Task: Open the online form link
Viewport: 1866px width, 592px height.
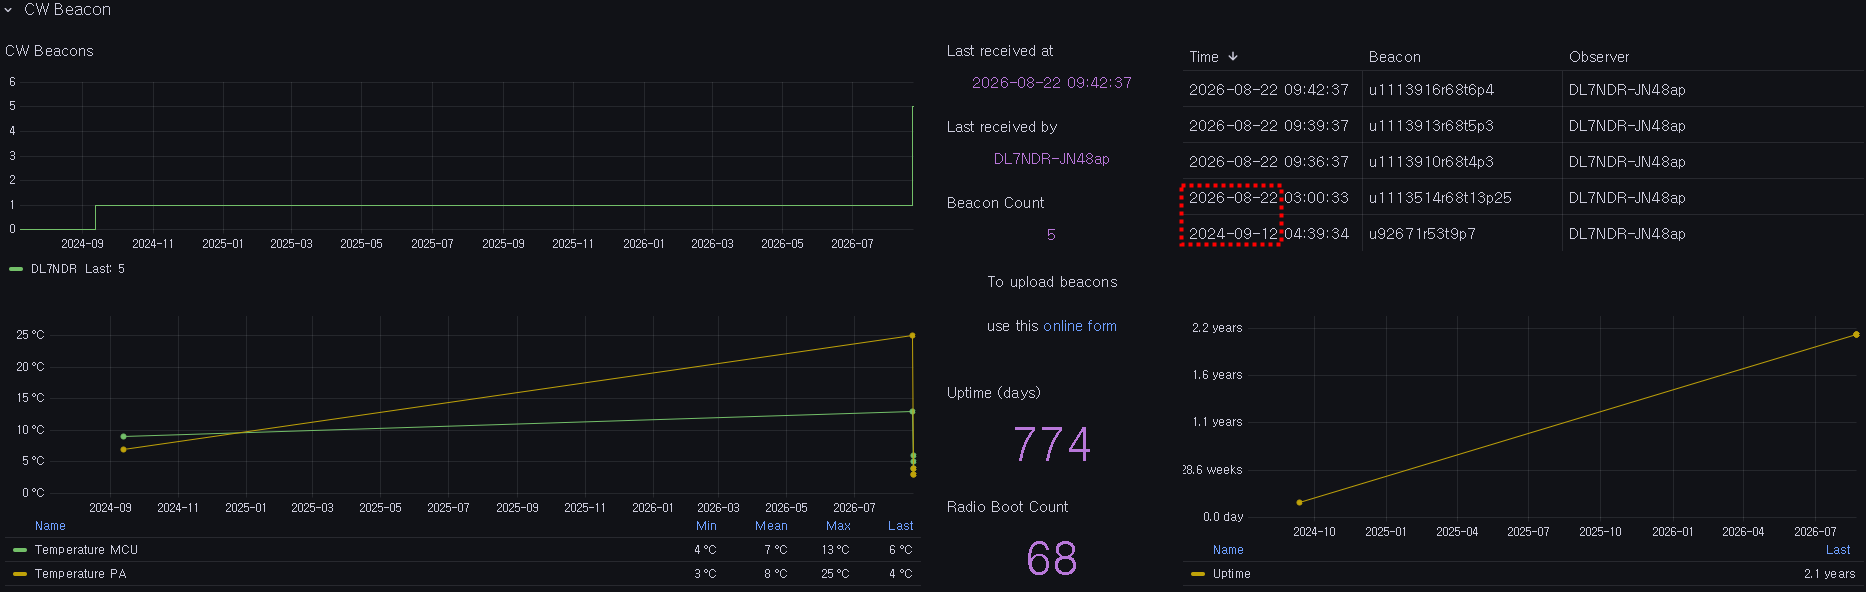Action: (x=1080, y=326)
